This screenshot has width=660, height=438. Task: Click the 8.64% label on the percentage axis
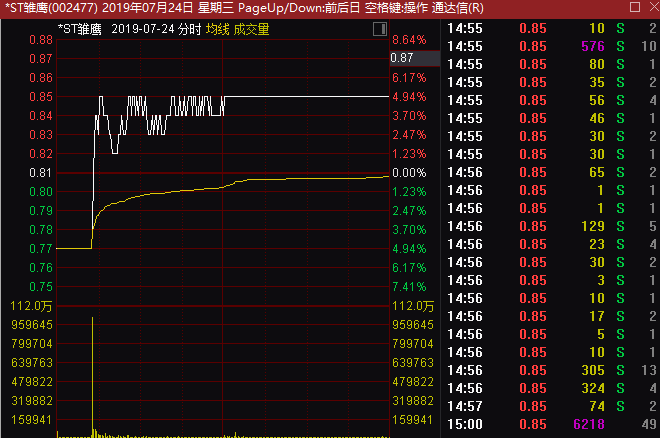pos(409,40)
